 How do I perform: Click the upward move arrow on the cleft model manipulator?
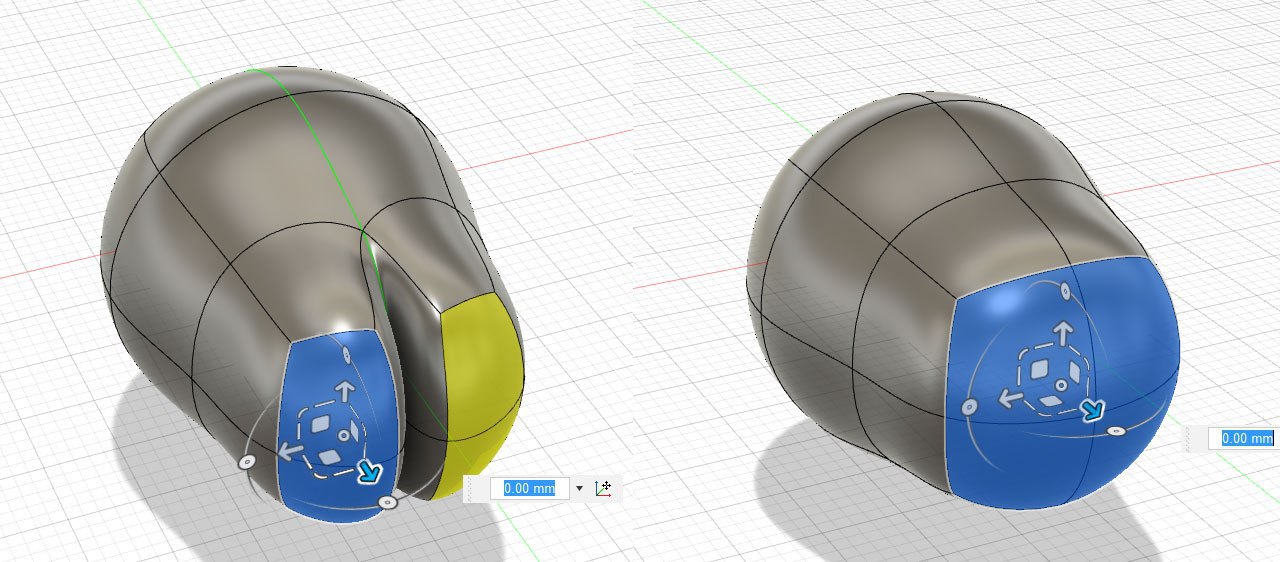tap(345, 391)
